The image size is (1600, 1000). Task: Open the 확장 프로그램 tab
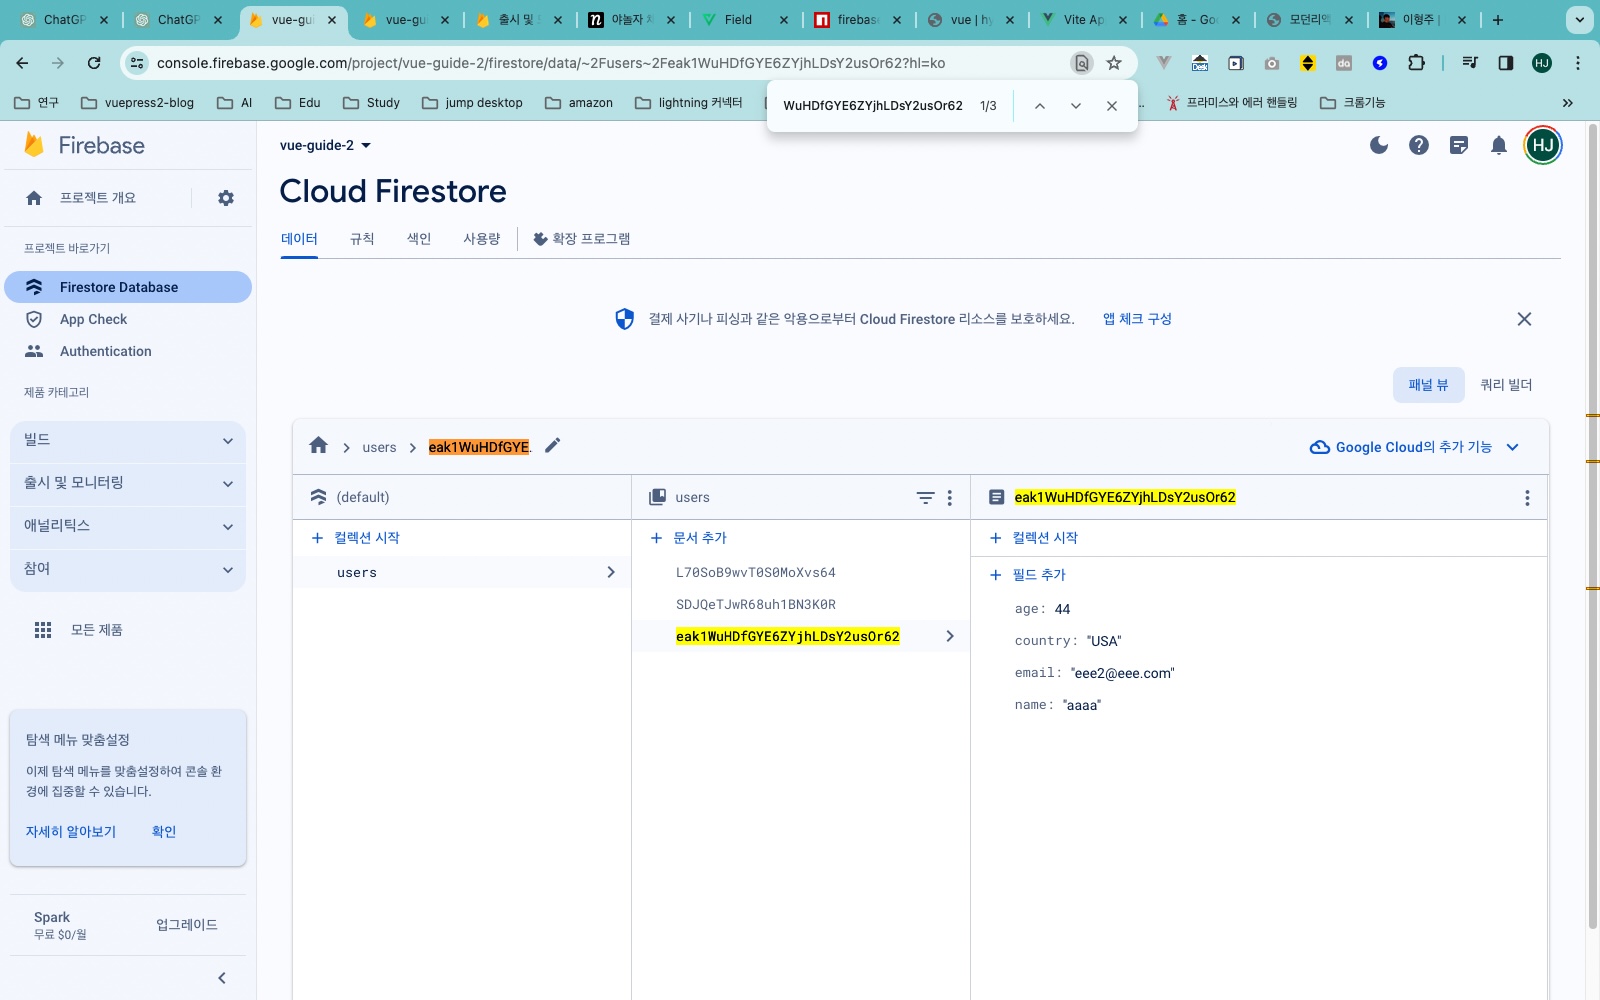pyautogui.click(x=581, y=239)
